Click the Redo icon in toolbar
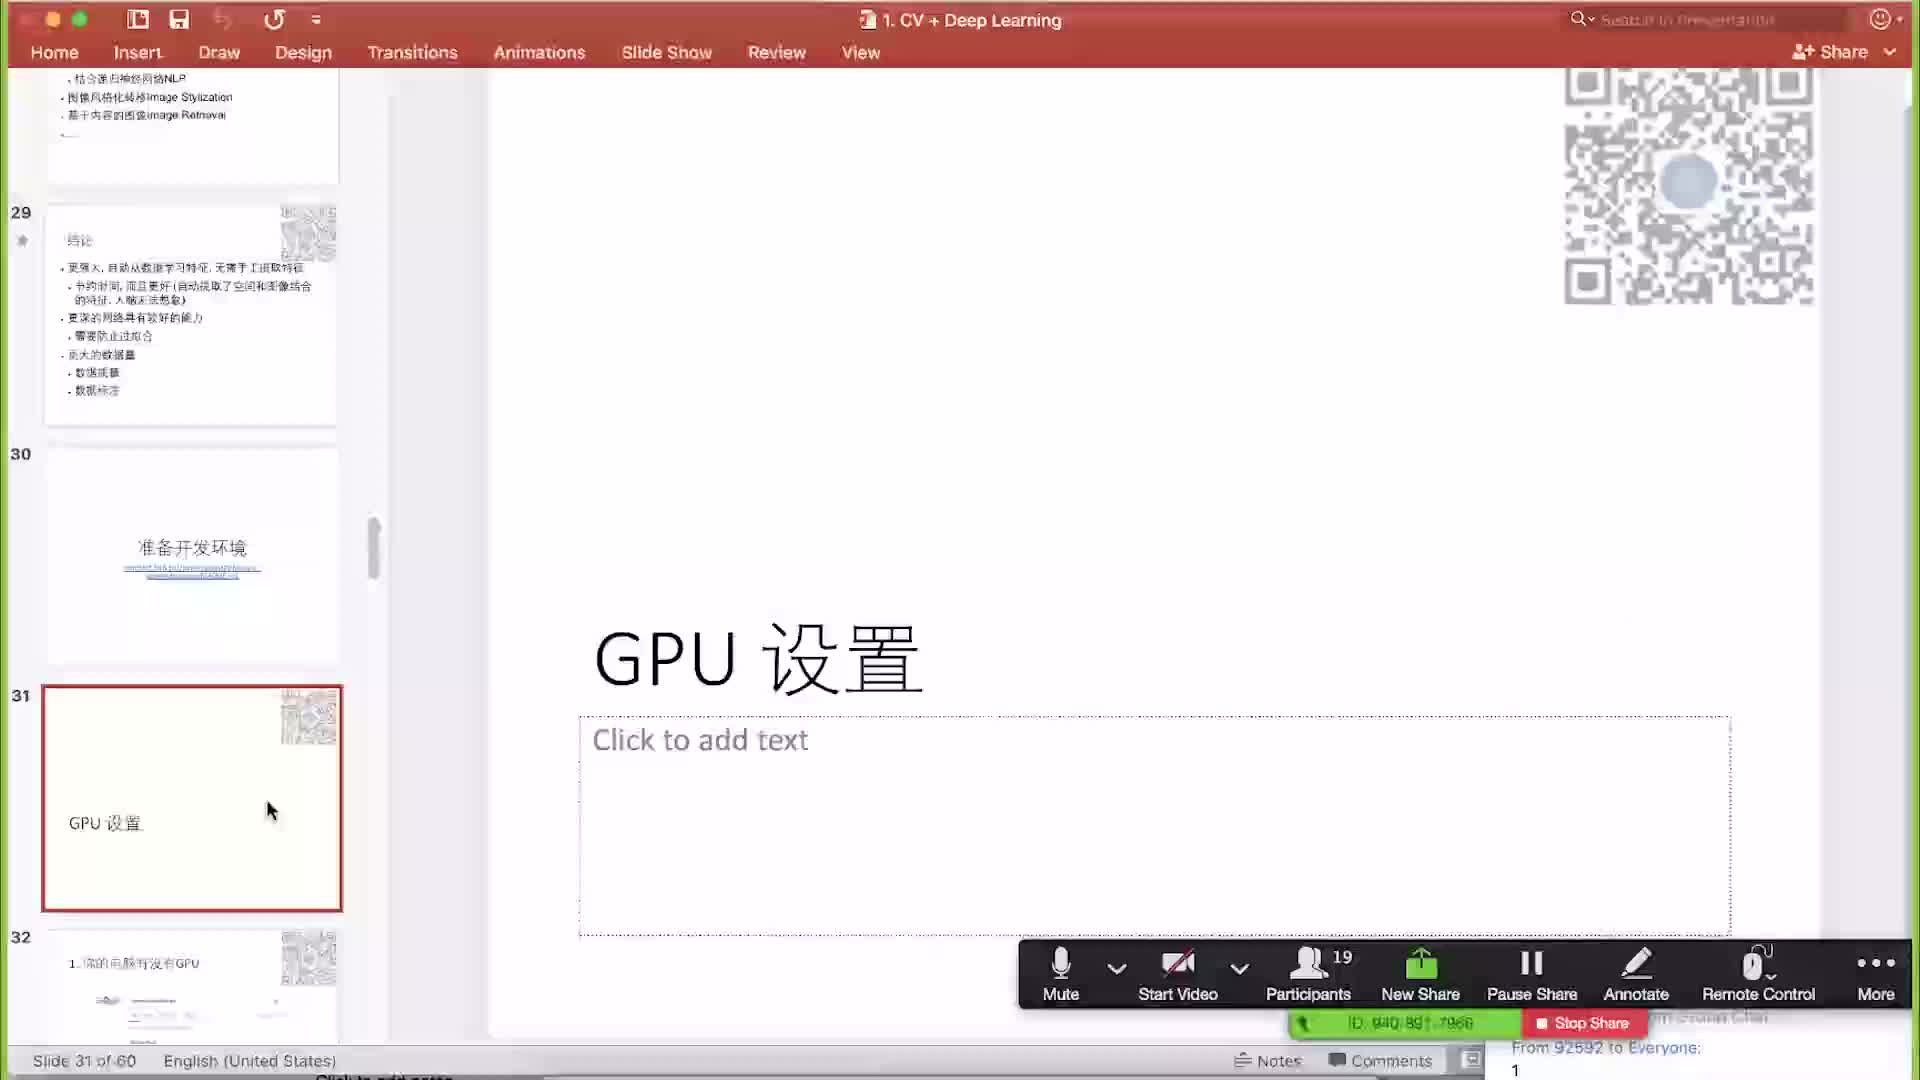The width and height of the screenshot is (1920, 1080). coord(273,18)
